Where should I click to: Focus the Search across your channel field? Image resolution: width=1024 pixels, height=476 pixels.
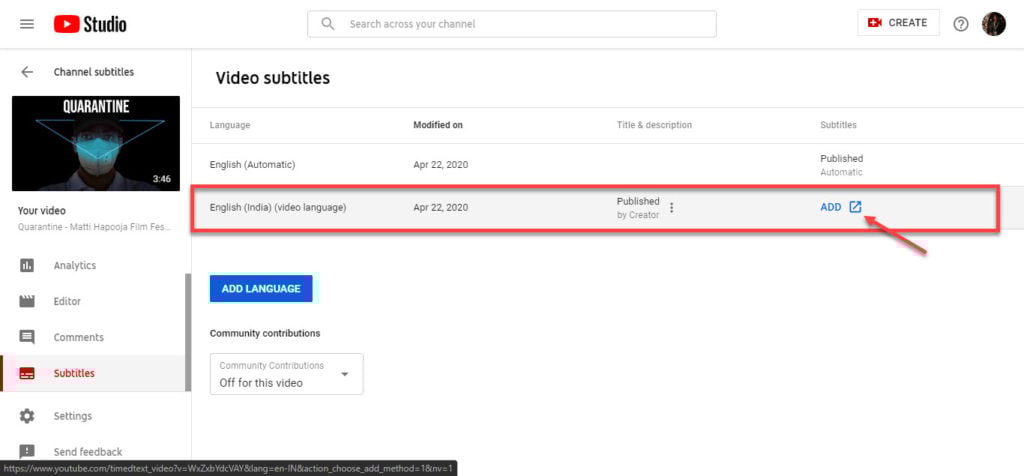pyautogui.click(x=511, y=24)
